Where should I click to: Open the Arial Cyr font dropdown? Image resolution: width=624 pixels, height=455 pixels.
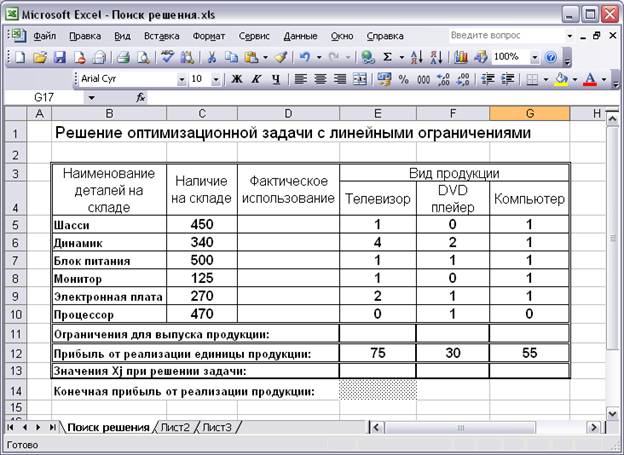181,80
